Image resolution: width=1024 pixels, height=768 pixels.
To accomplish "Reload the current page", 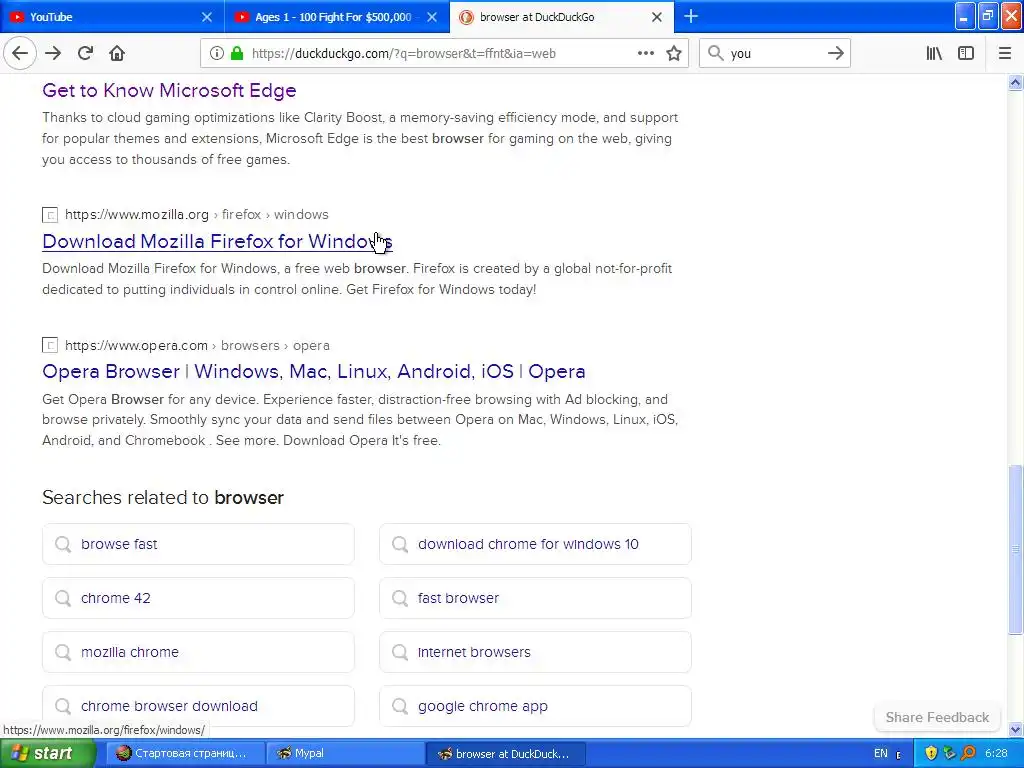I will point(85,53).
